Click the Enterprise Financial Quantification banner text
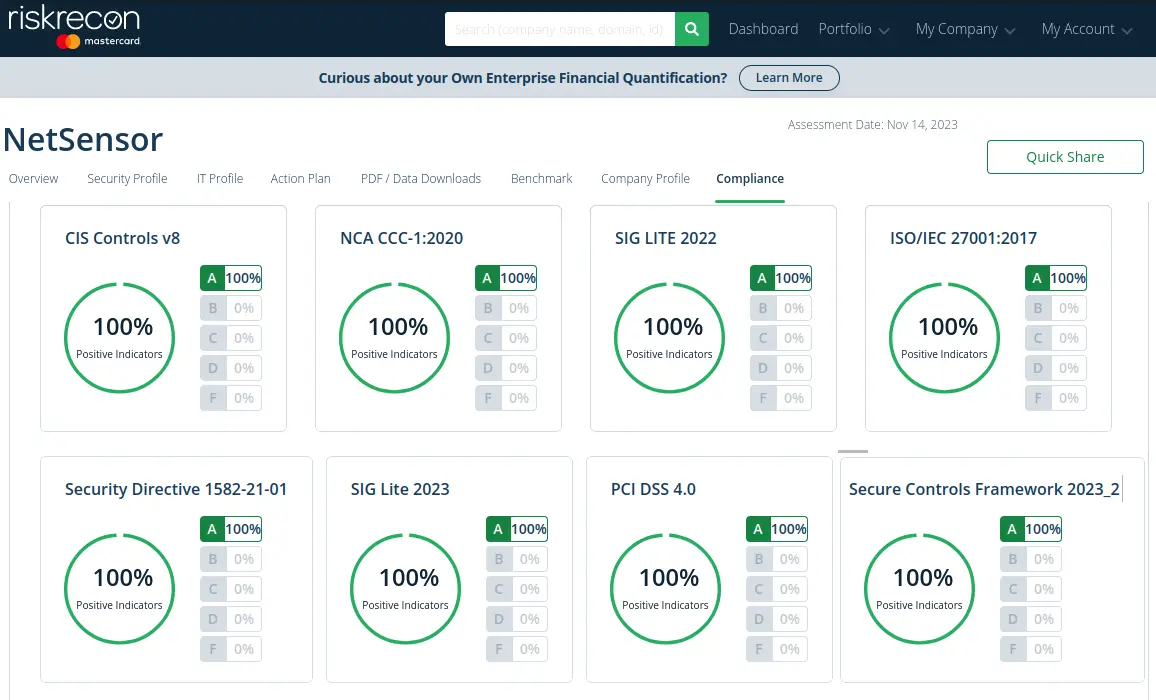 click(x=523, y=77)
